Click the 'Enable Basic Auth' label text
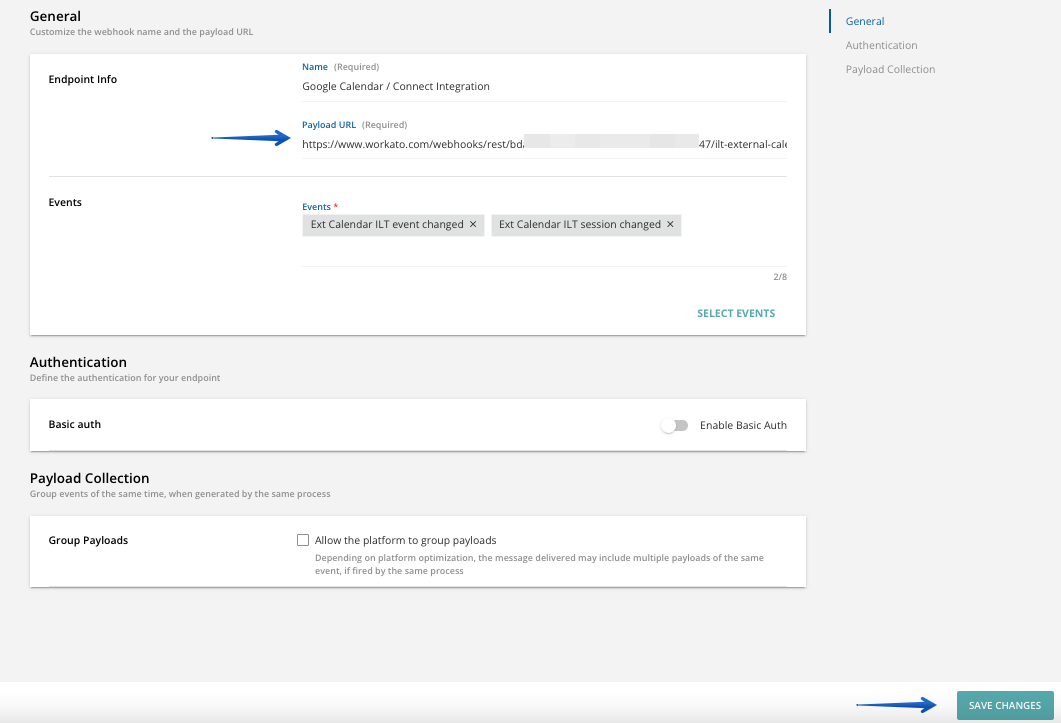This screenshot has width=1061, height=723. click(743, 425)
